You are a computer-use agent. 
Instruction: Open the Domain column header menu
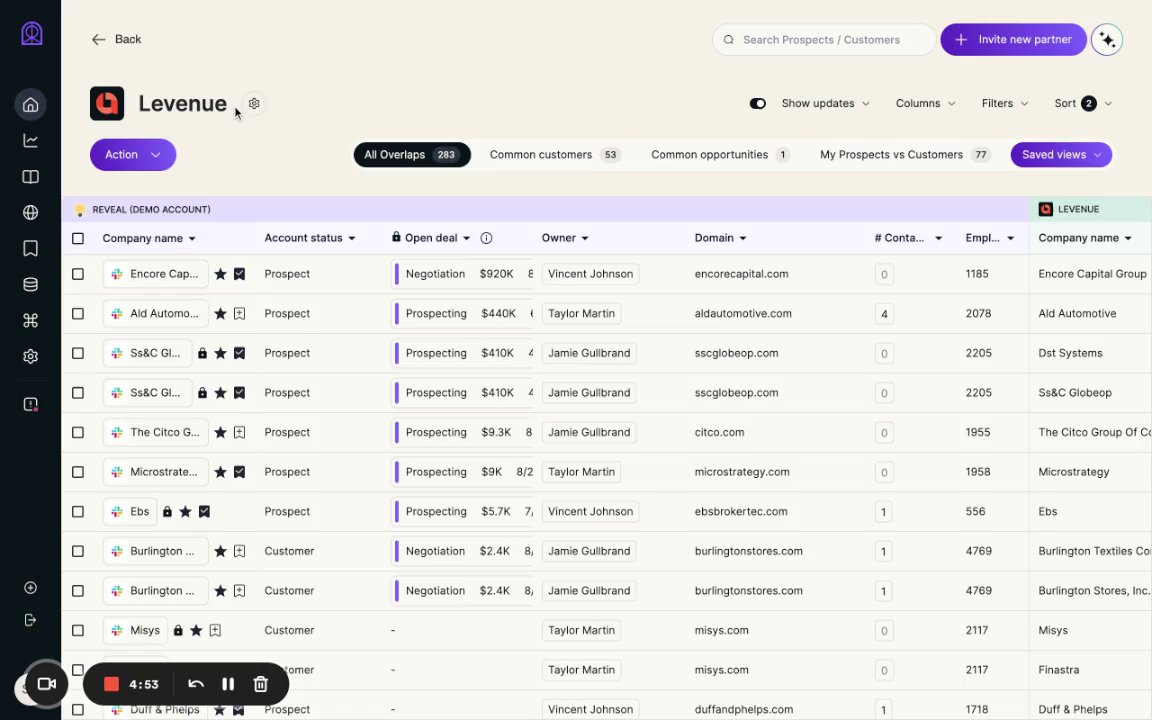pos(720,238)
